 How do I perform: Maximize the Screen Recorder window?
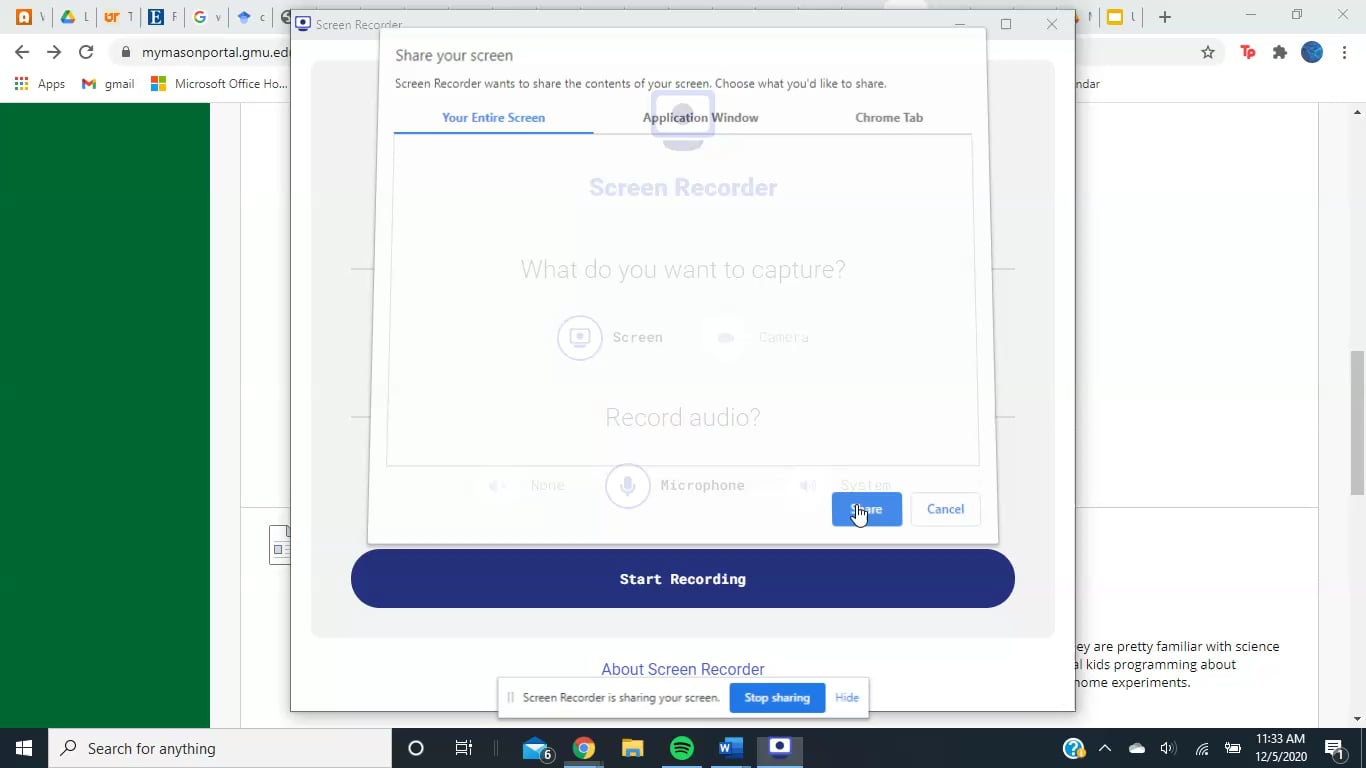pos(1006,24)
